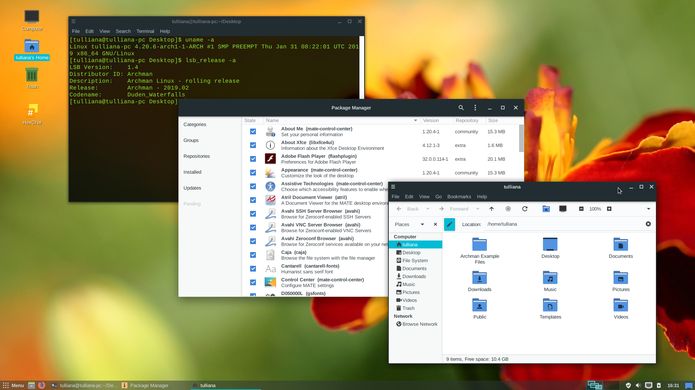Open the file manager Go menu
The height and width of the screenshot is (390, 695).
[438, 196]
